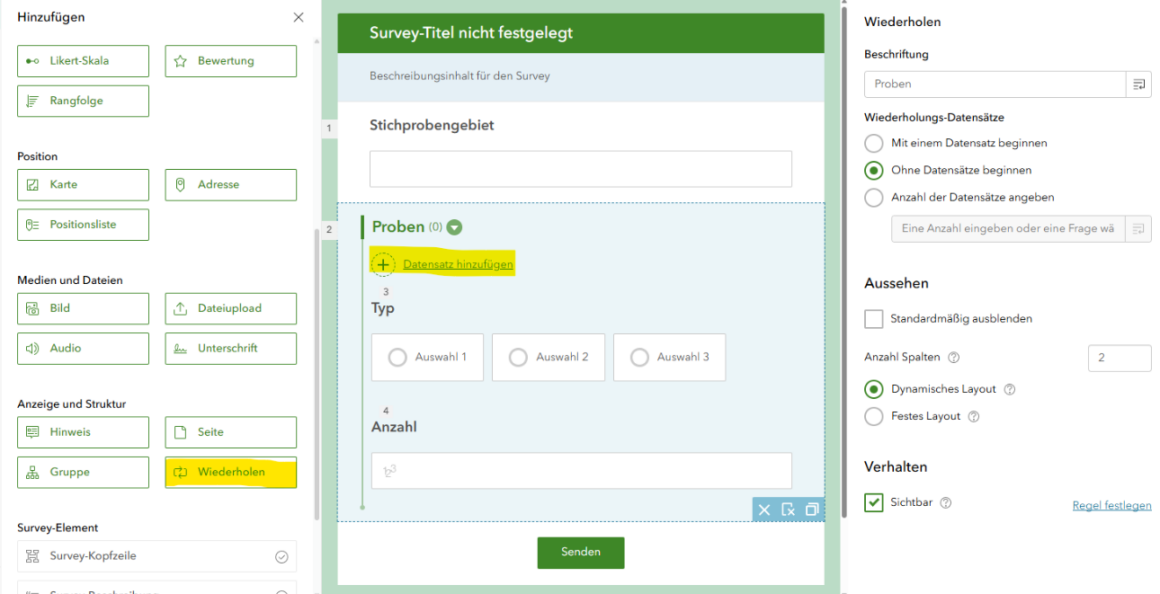Click the Stichprobengebiet question label
The width and height of the screenshot is (1160, 594).
coord(432,125)
